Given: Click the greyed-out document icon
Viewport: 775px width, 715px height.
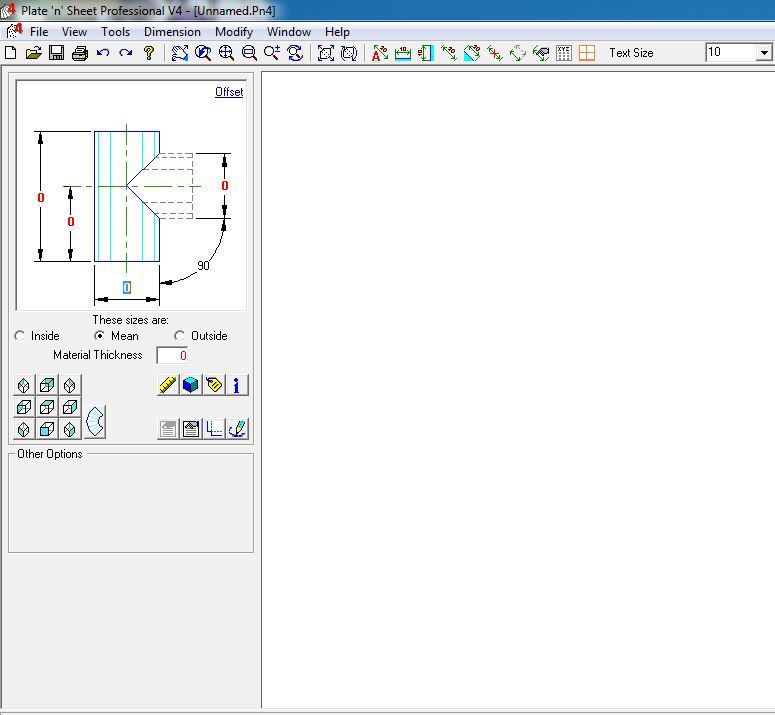Looking at the screenshot, I should coord(168,429).
